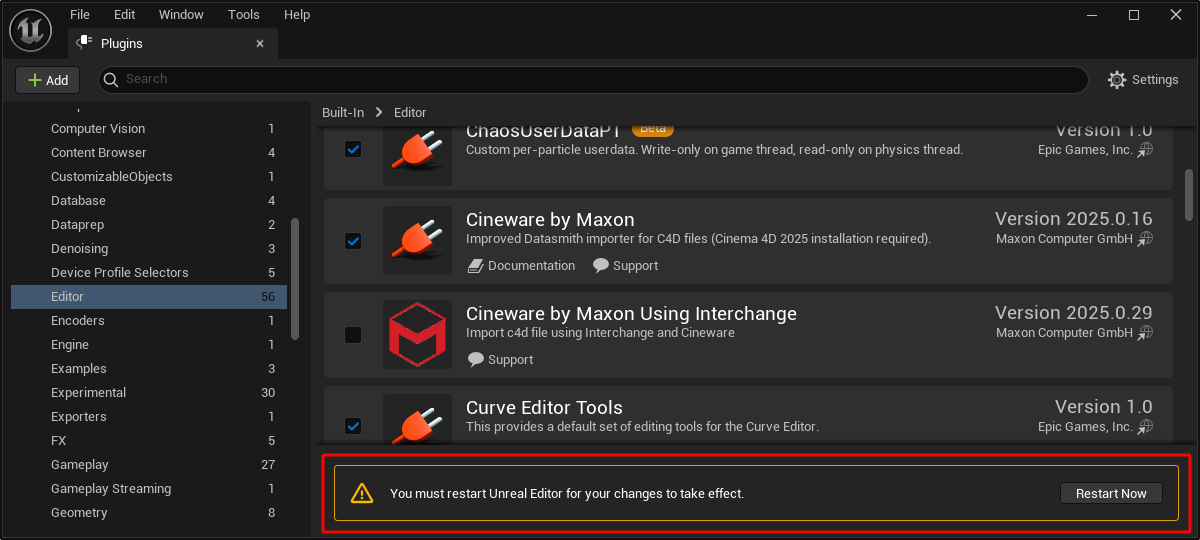
Task: Click the Add button
Action: point(47,80)
